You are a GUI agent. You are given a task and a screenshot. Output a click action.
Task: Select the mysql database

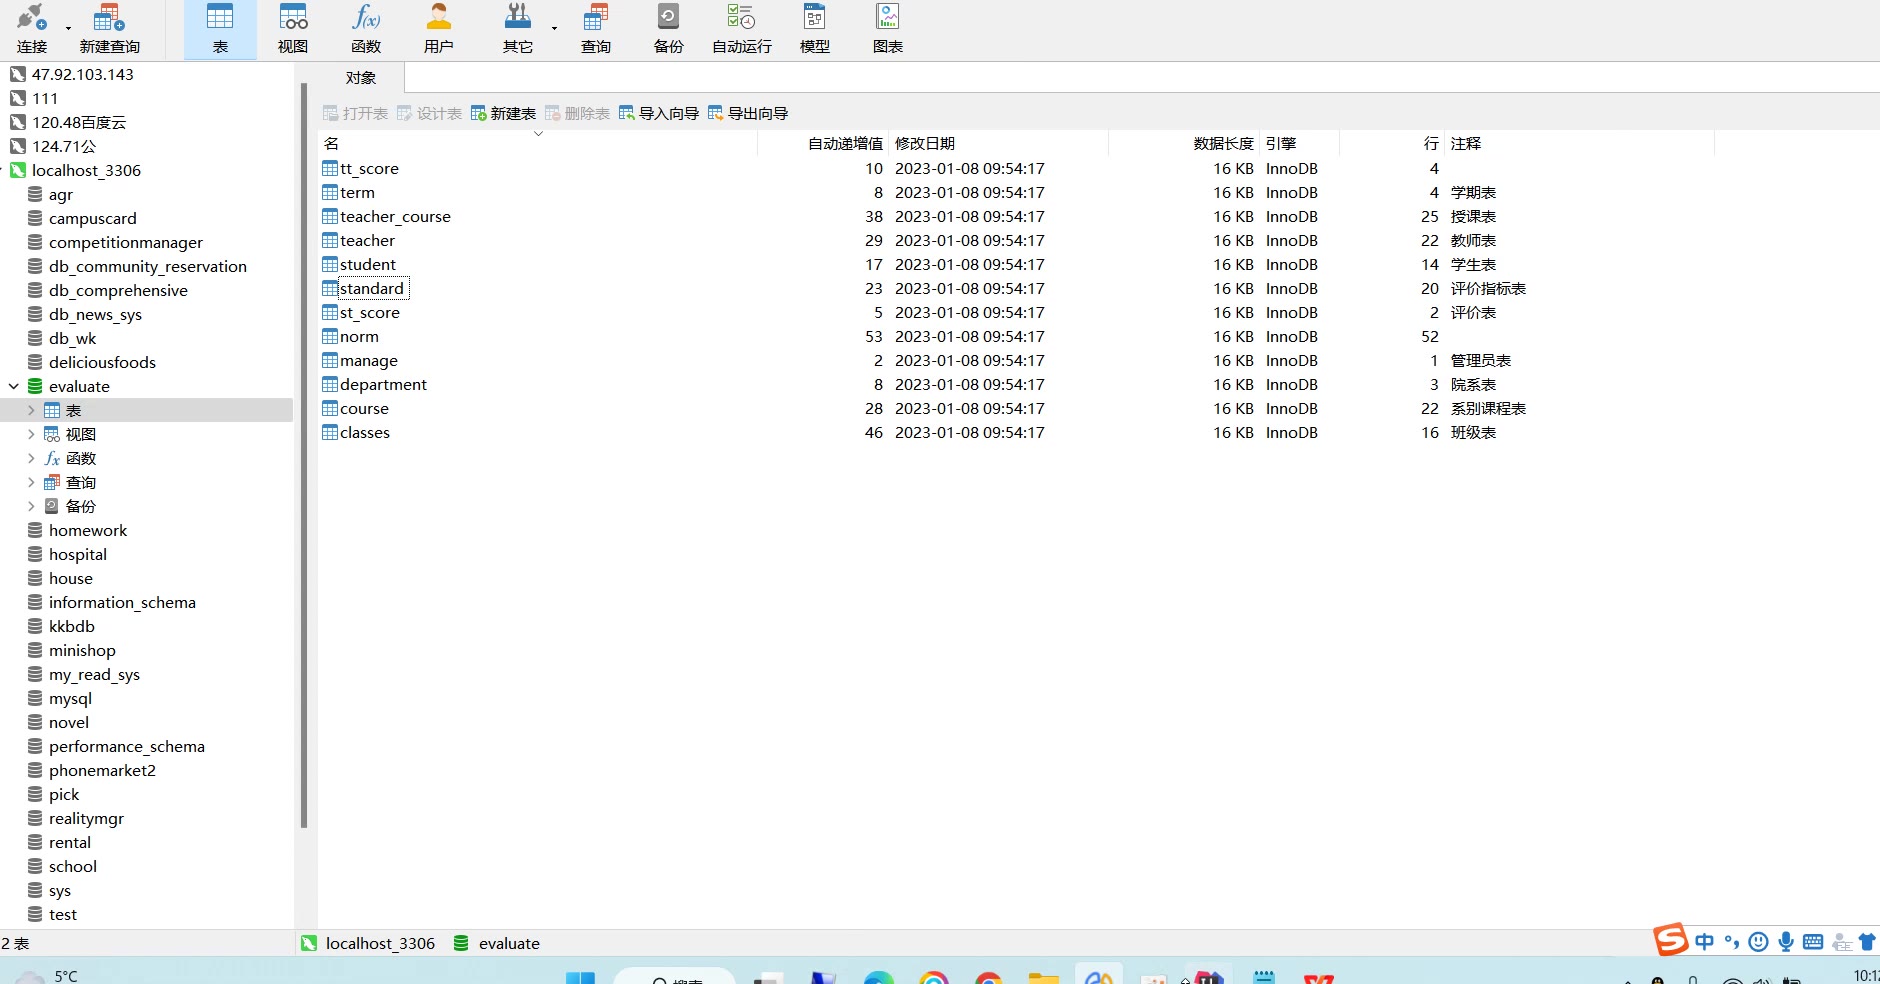(70, 698)
